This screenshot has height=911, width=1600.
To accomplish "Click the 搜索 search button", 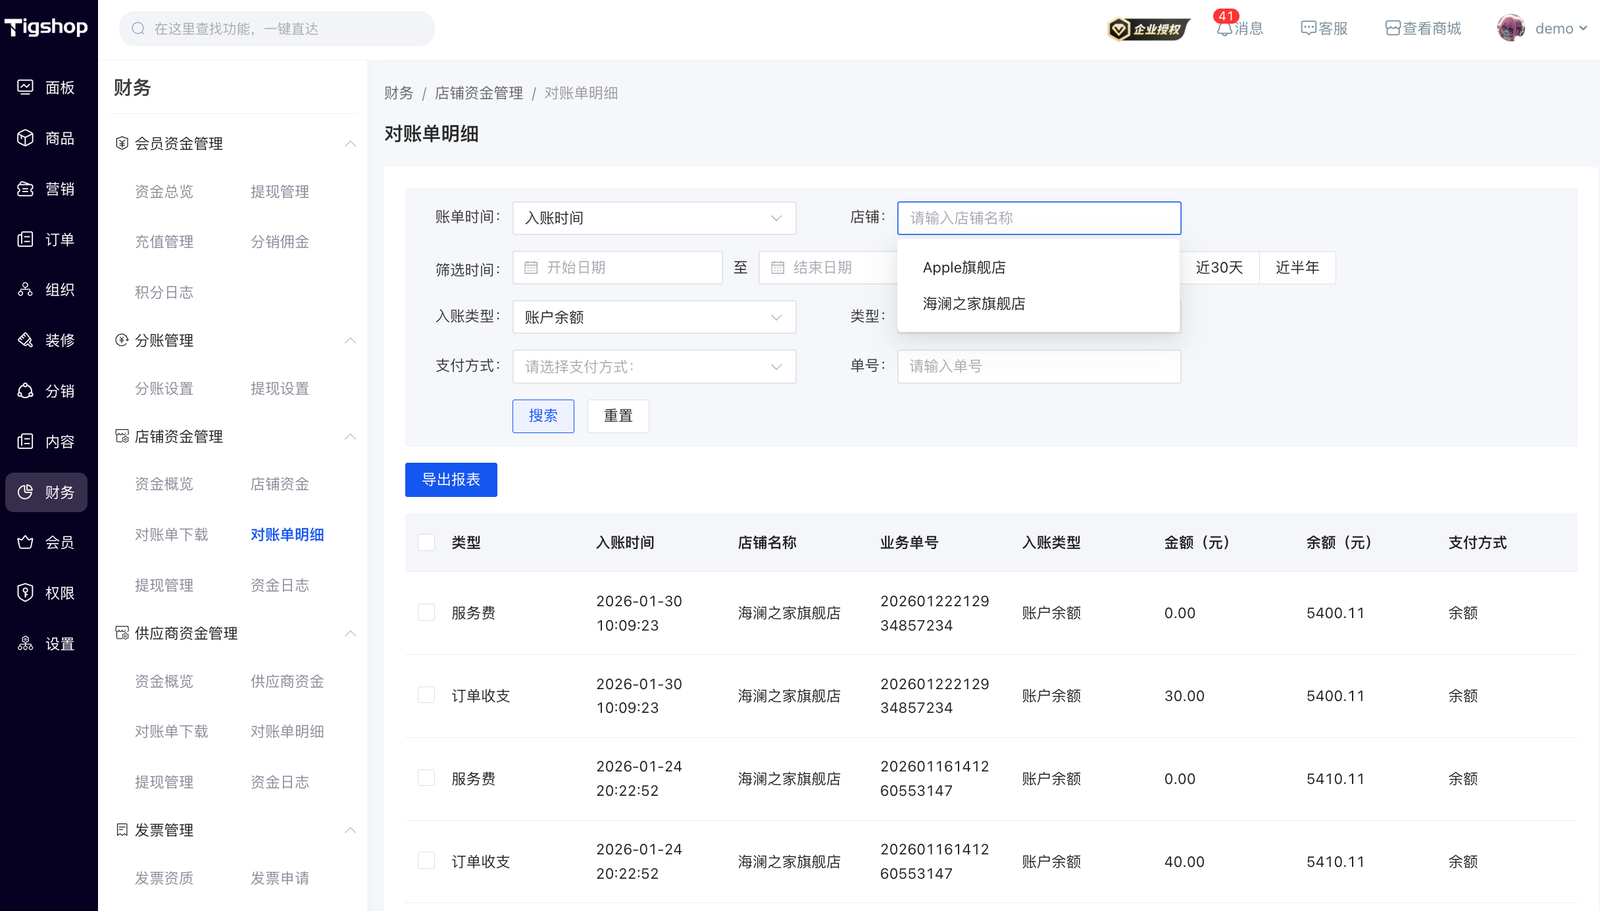I will pyautogui.click(x=543, y=416).
